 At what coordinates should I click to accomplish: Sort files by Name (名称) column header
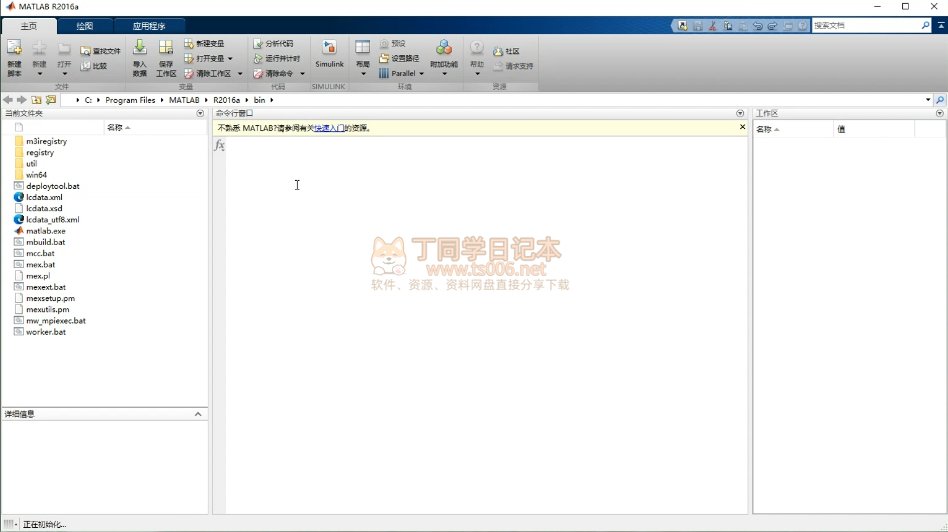click(155, 128)
